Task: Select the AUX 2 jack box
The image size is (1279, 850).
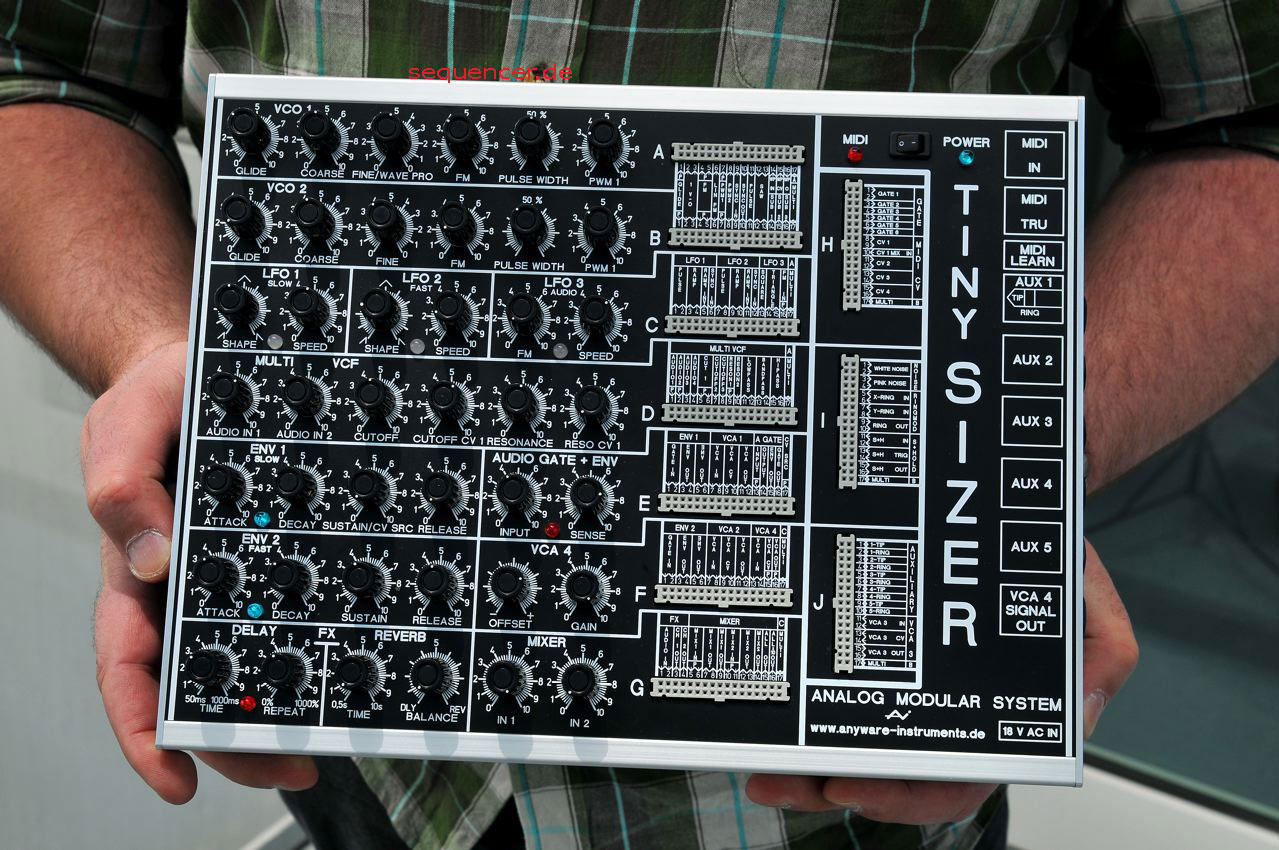Action: (1032, 360)
